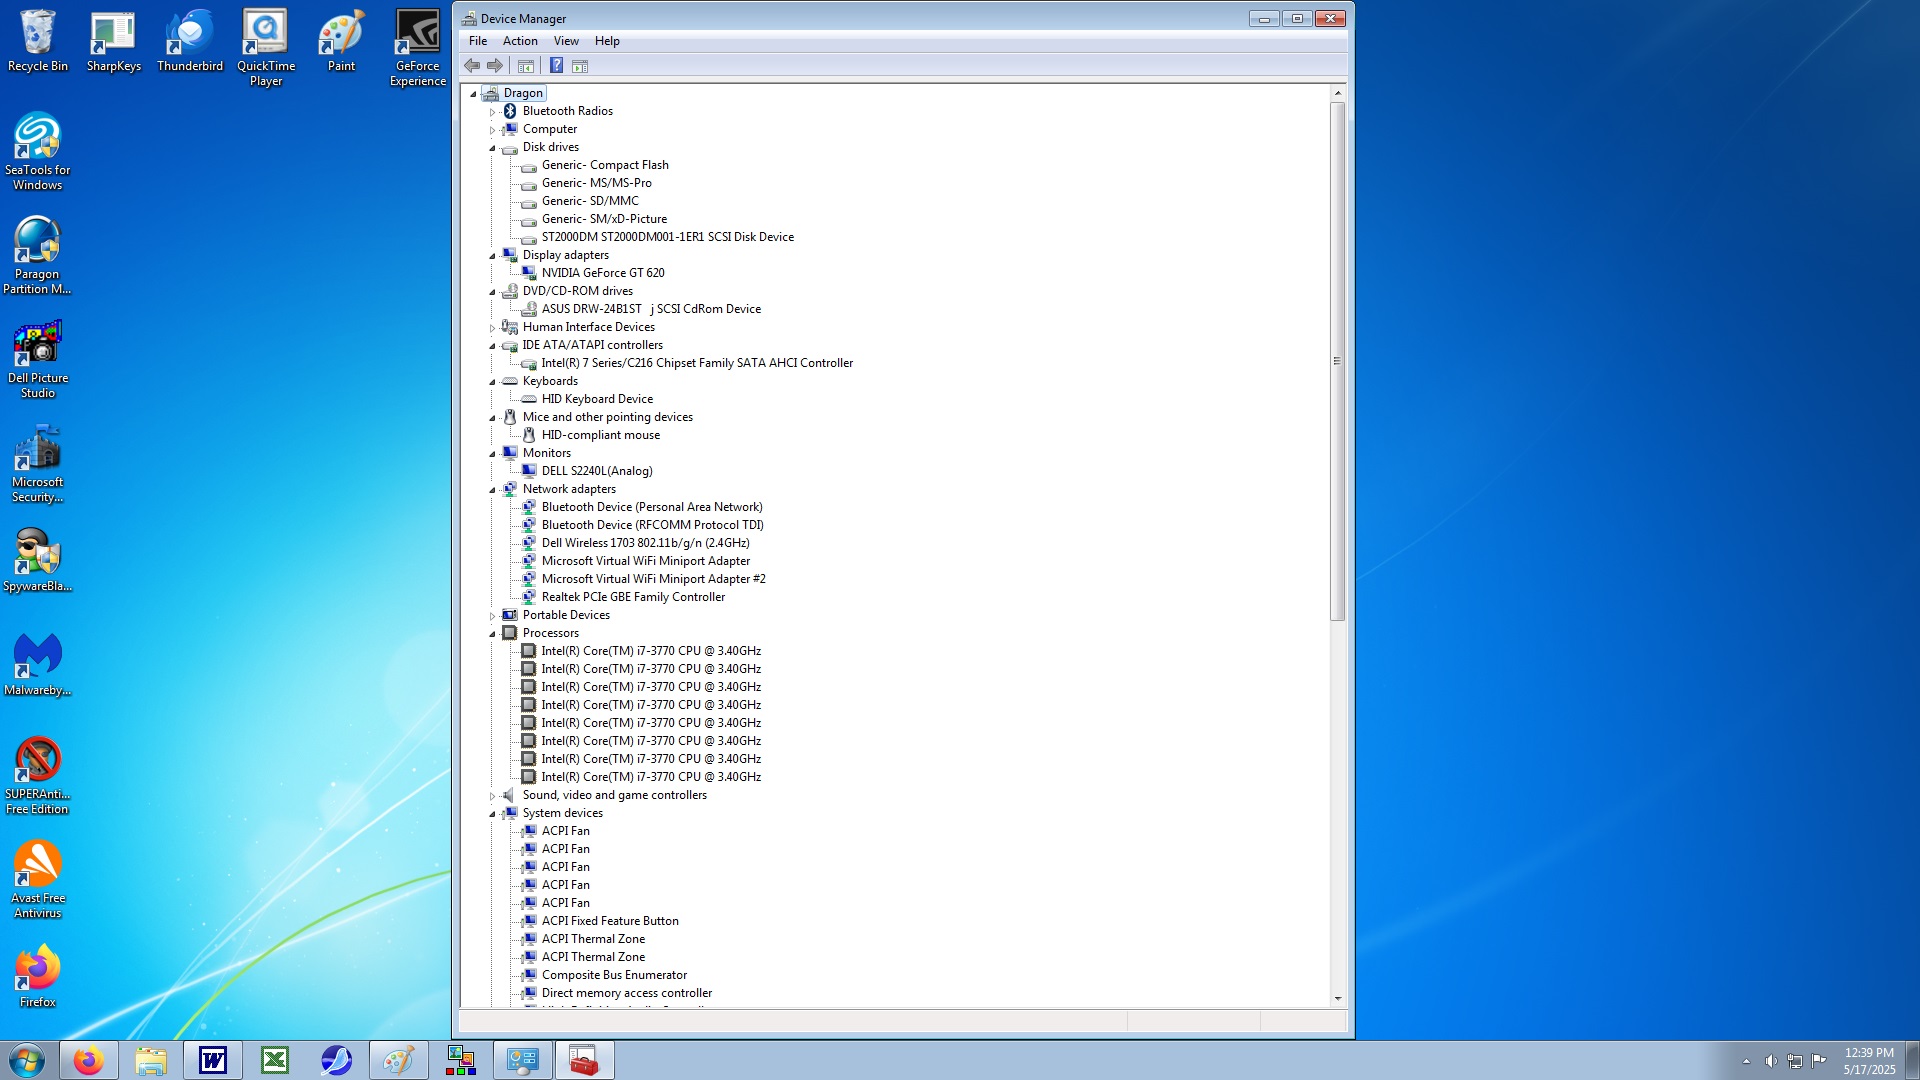
Task: Expand Bluetooth Radios node
Action: (492, 112)
